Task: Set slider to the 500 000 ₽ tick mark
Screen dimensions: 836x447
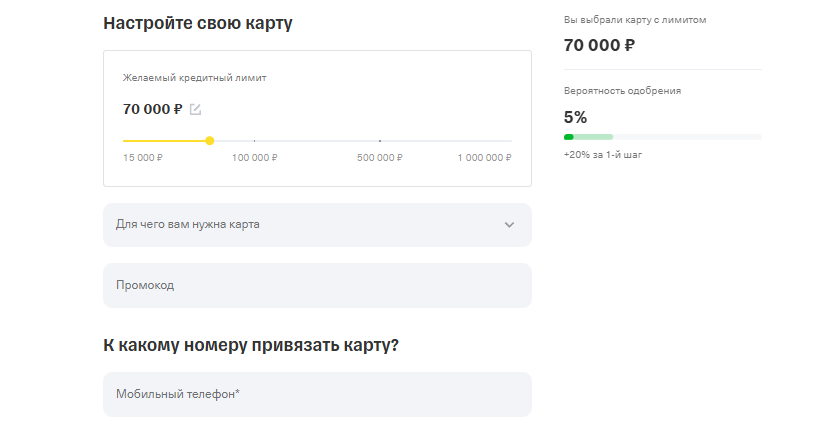Action: point(379,141)
